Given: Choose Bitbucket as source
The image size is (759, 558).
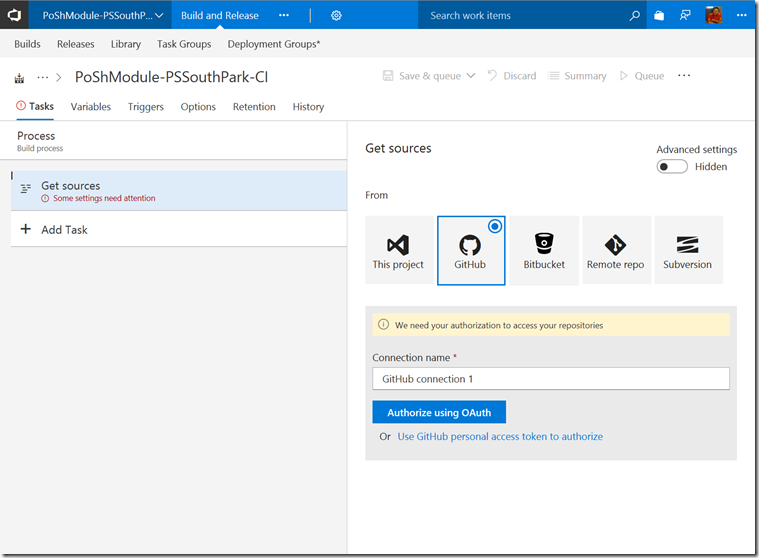Looking at the screenshot, I should (x=544, y=250).
